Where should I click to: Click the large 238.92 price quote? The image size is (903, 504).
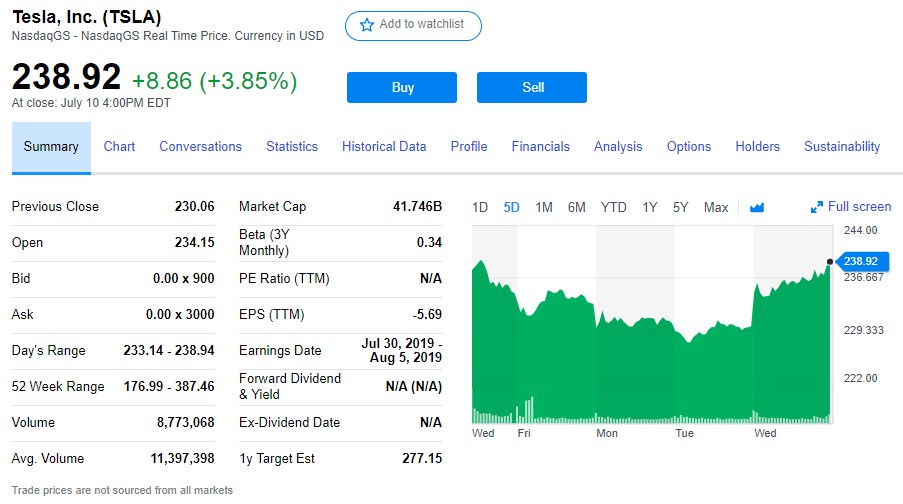[66, 77]
